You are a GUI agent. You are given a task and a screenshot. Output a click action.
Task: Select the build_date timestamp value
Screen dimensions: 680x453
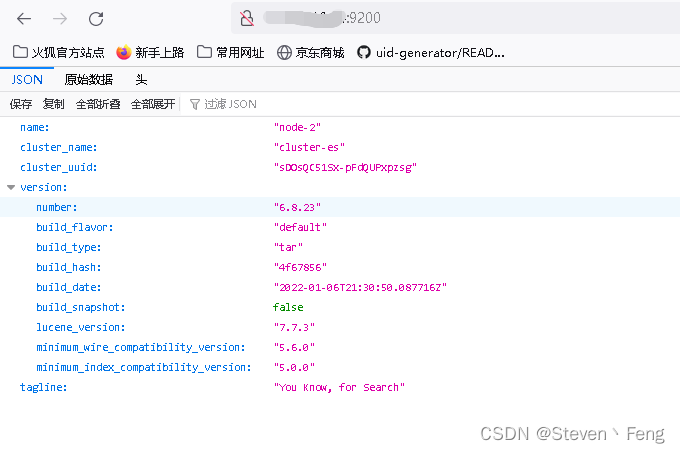click(360, 287)
